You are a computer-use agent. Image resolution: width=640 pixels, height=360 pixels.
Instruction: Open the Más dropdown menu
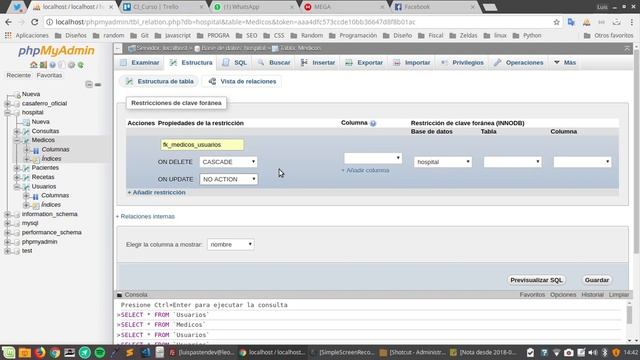click(x=565, y=62)
